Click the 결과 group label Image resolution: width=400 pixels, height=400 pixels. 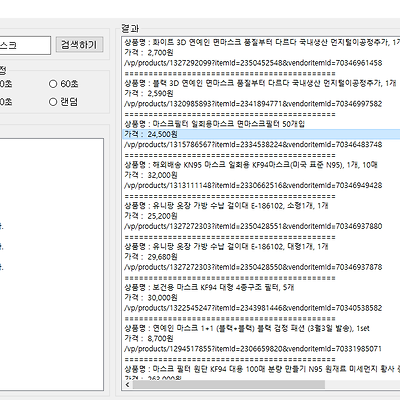[130, 28]
